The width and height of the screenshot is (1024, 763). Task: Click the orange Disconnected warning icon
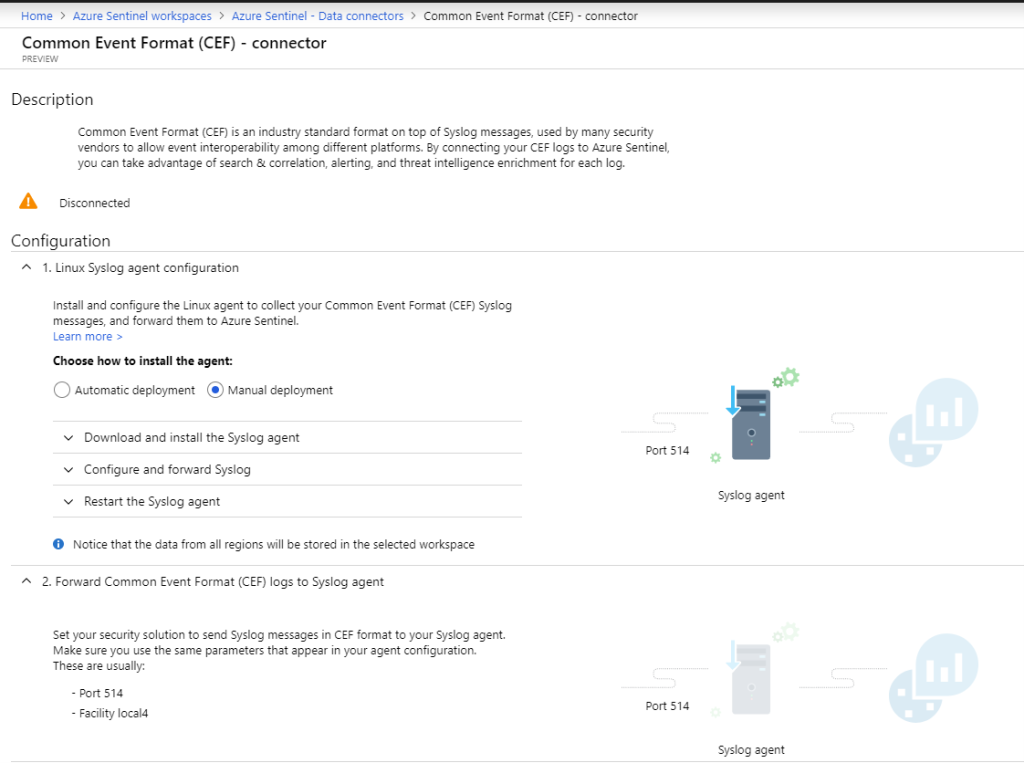tap(28, 201)
